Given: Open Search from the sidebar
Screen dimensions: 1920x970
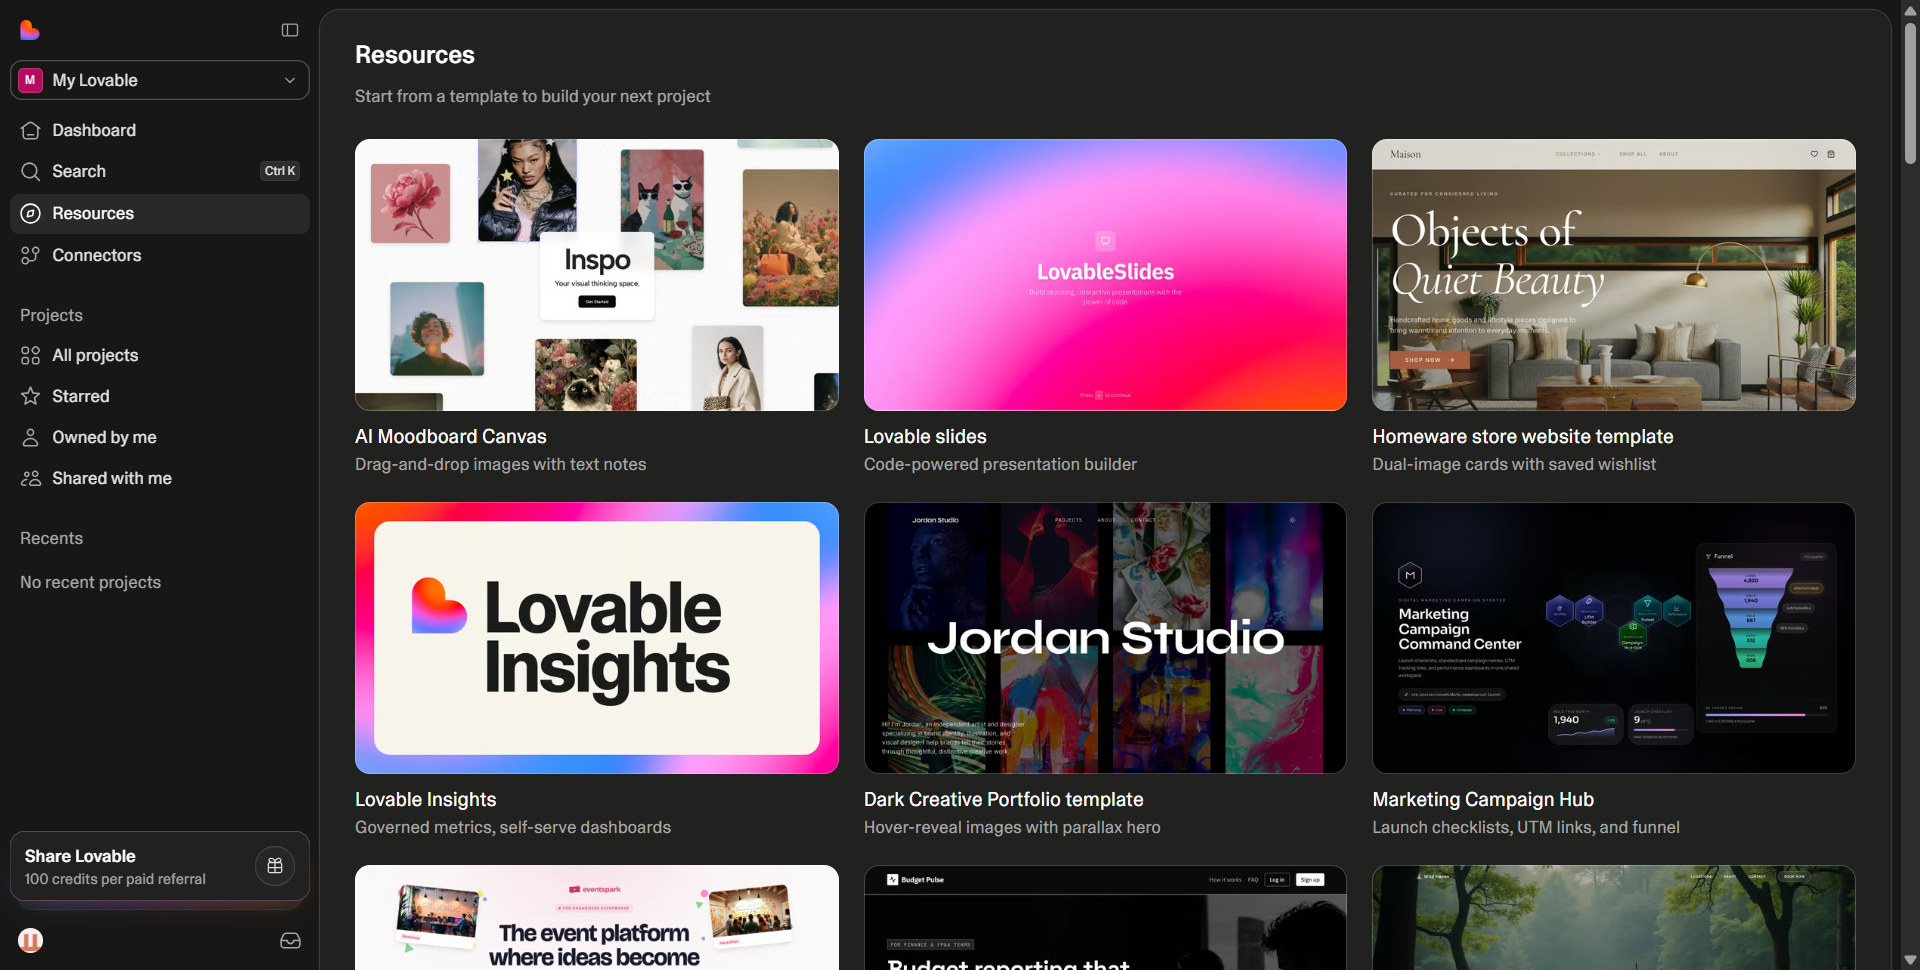Looking at the screenshot, I should pyautogui.click(x=160, y=171).
